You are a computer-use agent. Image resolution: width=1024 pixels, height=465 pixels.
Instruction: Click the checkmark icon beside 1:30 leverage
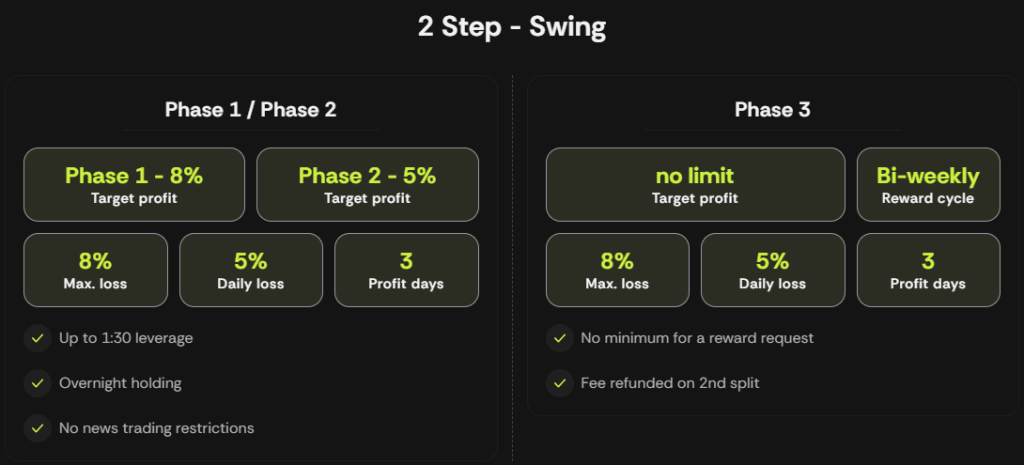(37, 338)
